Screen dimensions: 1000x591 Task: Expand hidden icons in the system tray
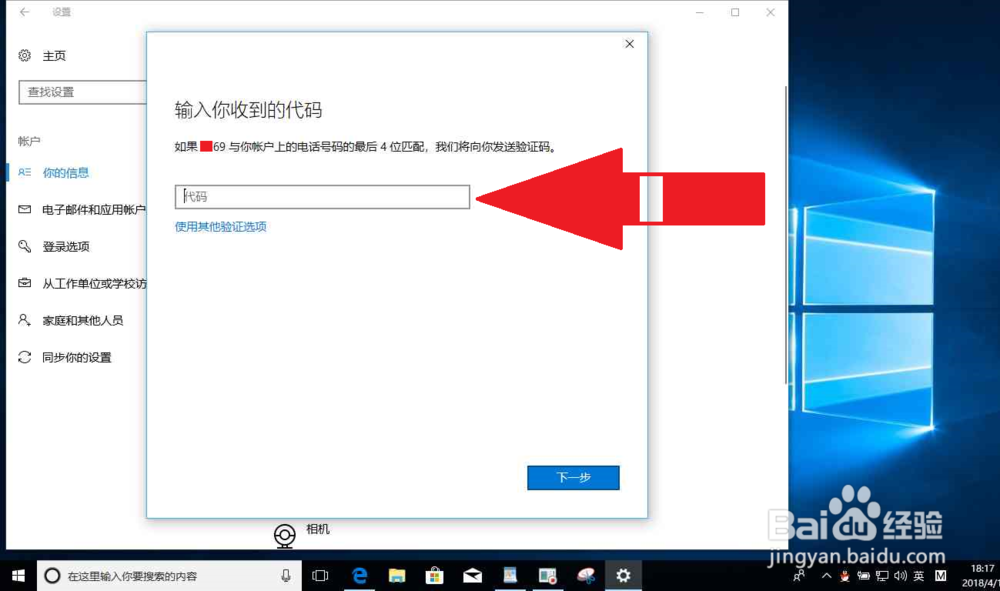(826, 576)
